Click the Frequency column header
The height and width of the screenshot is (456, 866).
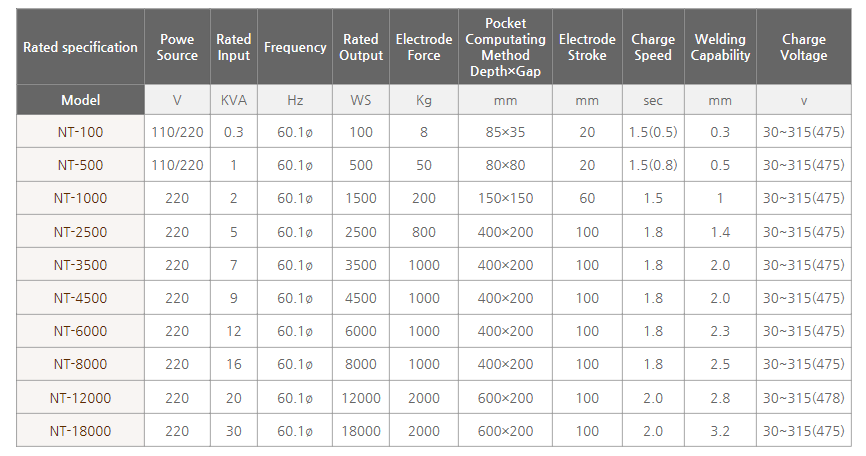295,47
